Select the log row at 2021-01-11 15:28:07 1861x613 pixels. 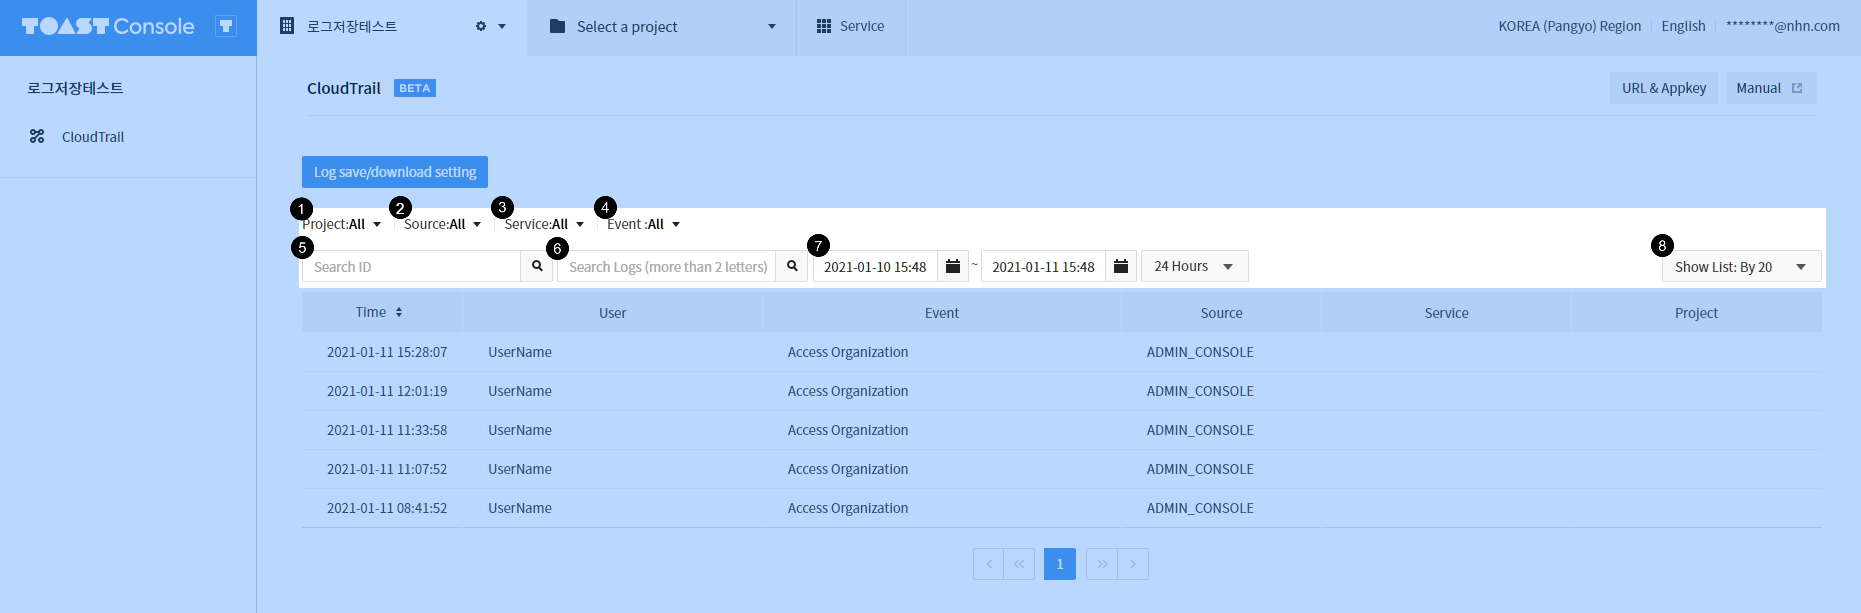pos(1062,352)
